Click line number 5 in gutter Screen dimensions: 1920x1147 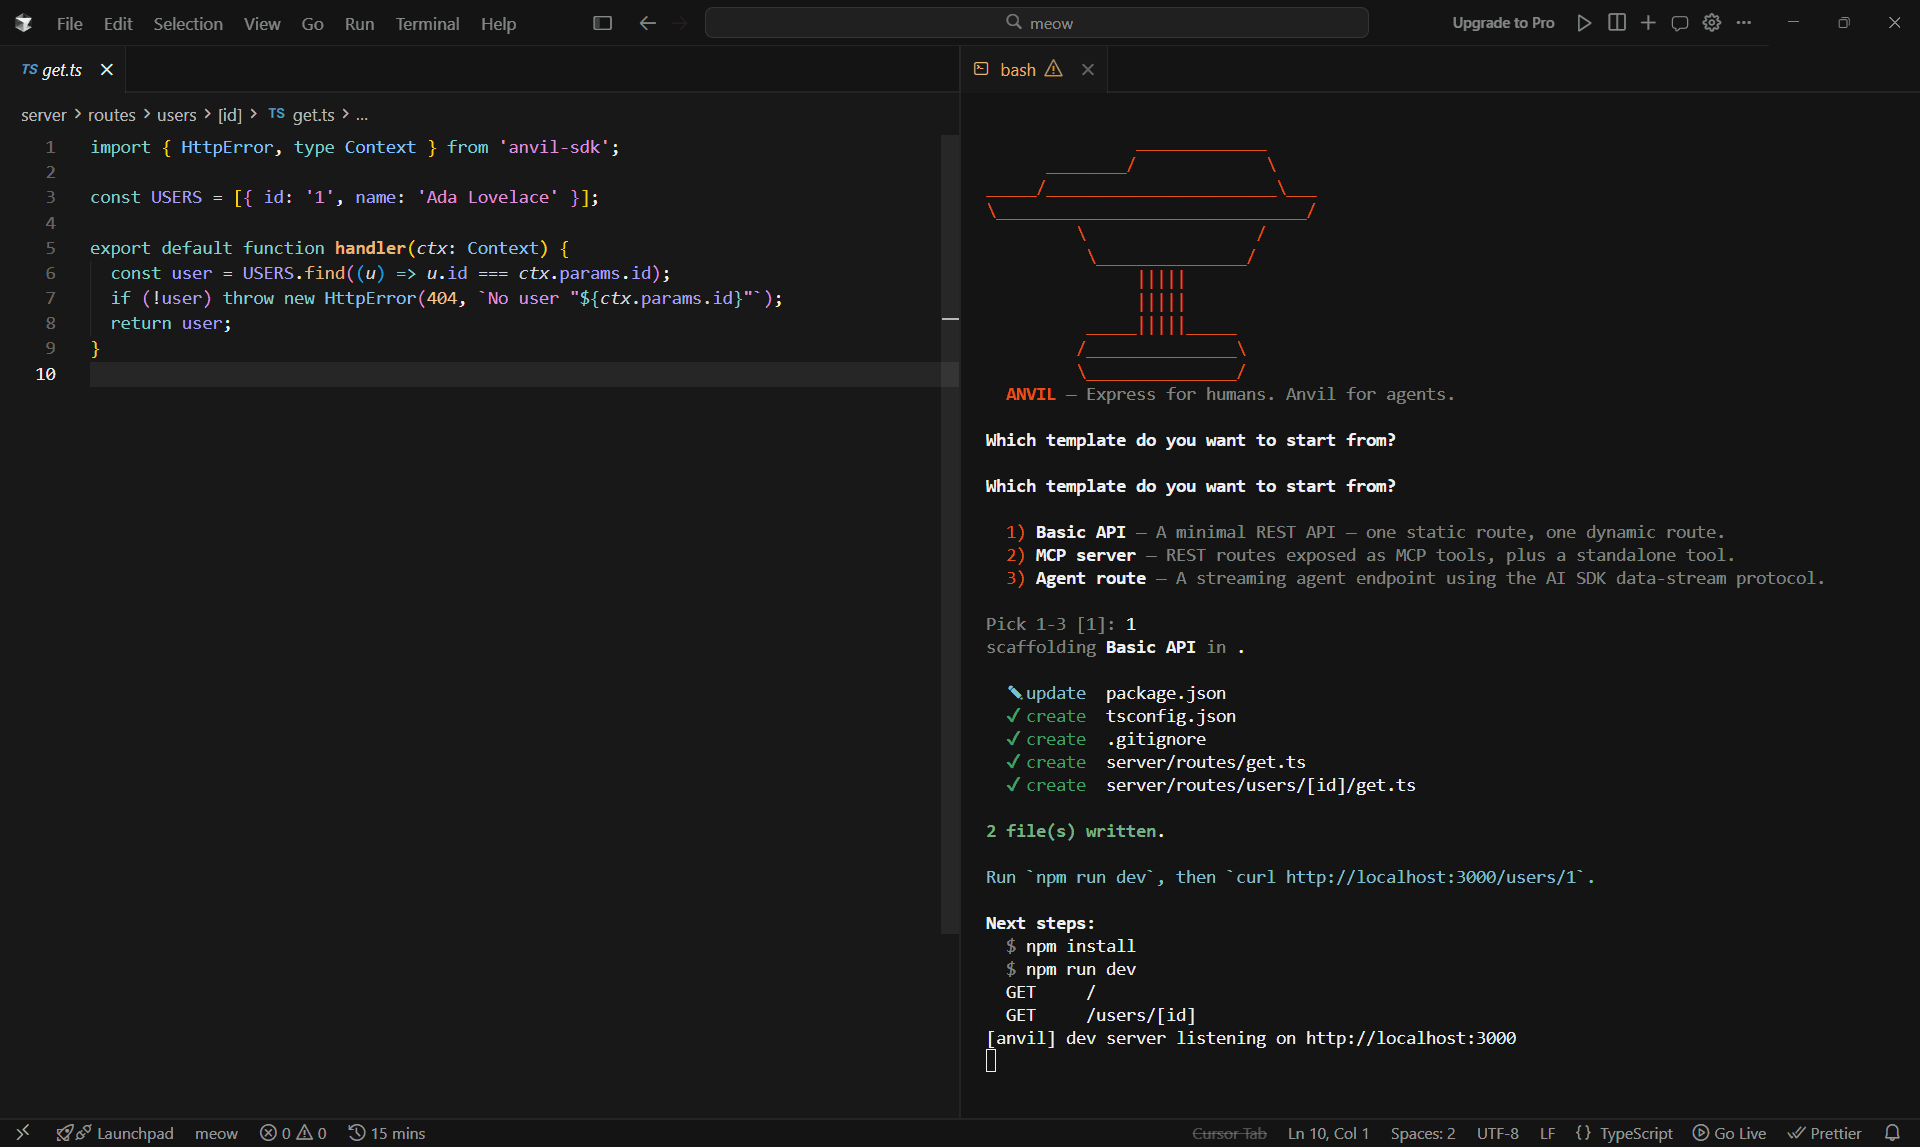[50, 248]
